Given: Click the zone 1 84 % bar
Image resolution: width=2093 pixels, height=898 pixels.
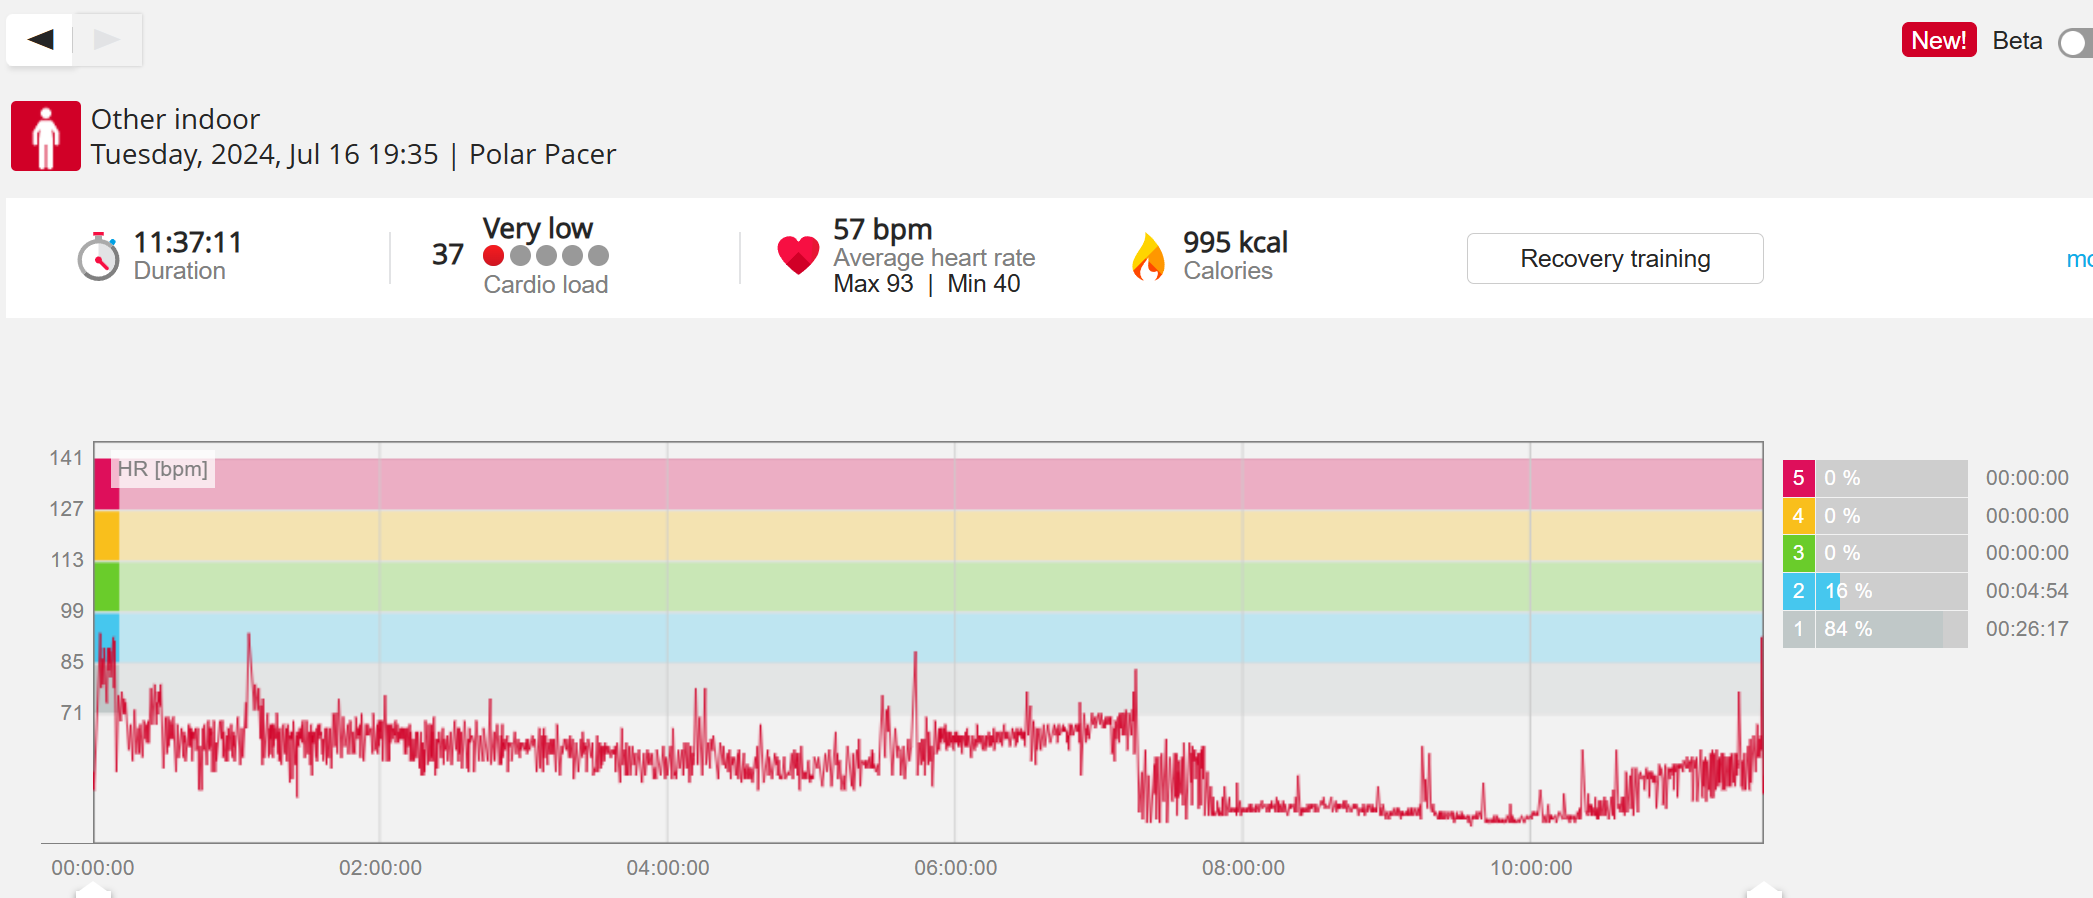Looking at the screenshot, I should click(x=1880, y=629).
